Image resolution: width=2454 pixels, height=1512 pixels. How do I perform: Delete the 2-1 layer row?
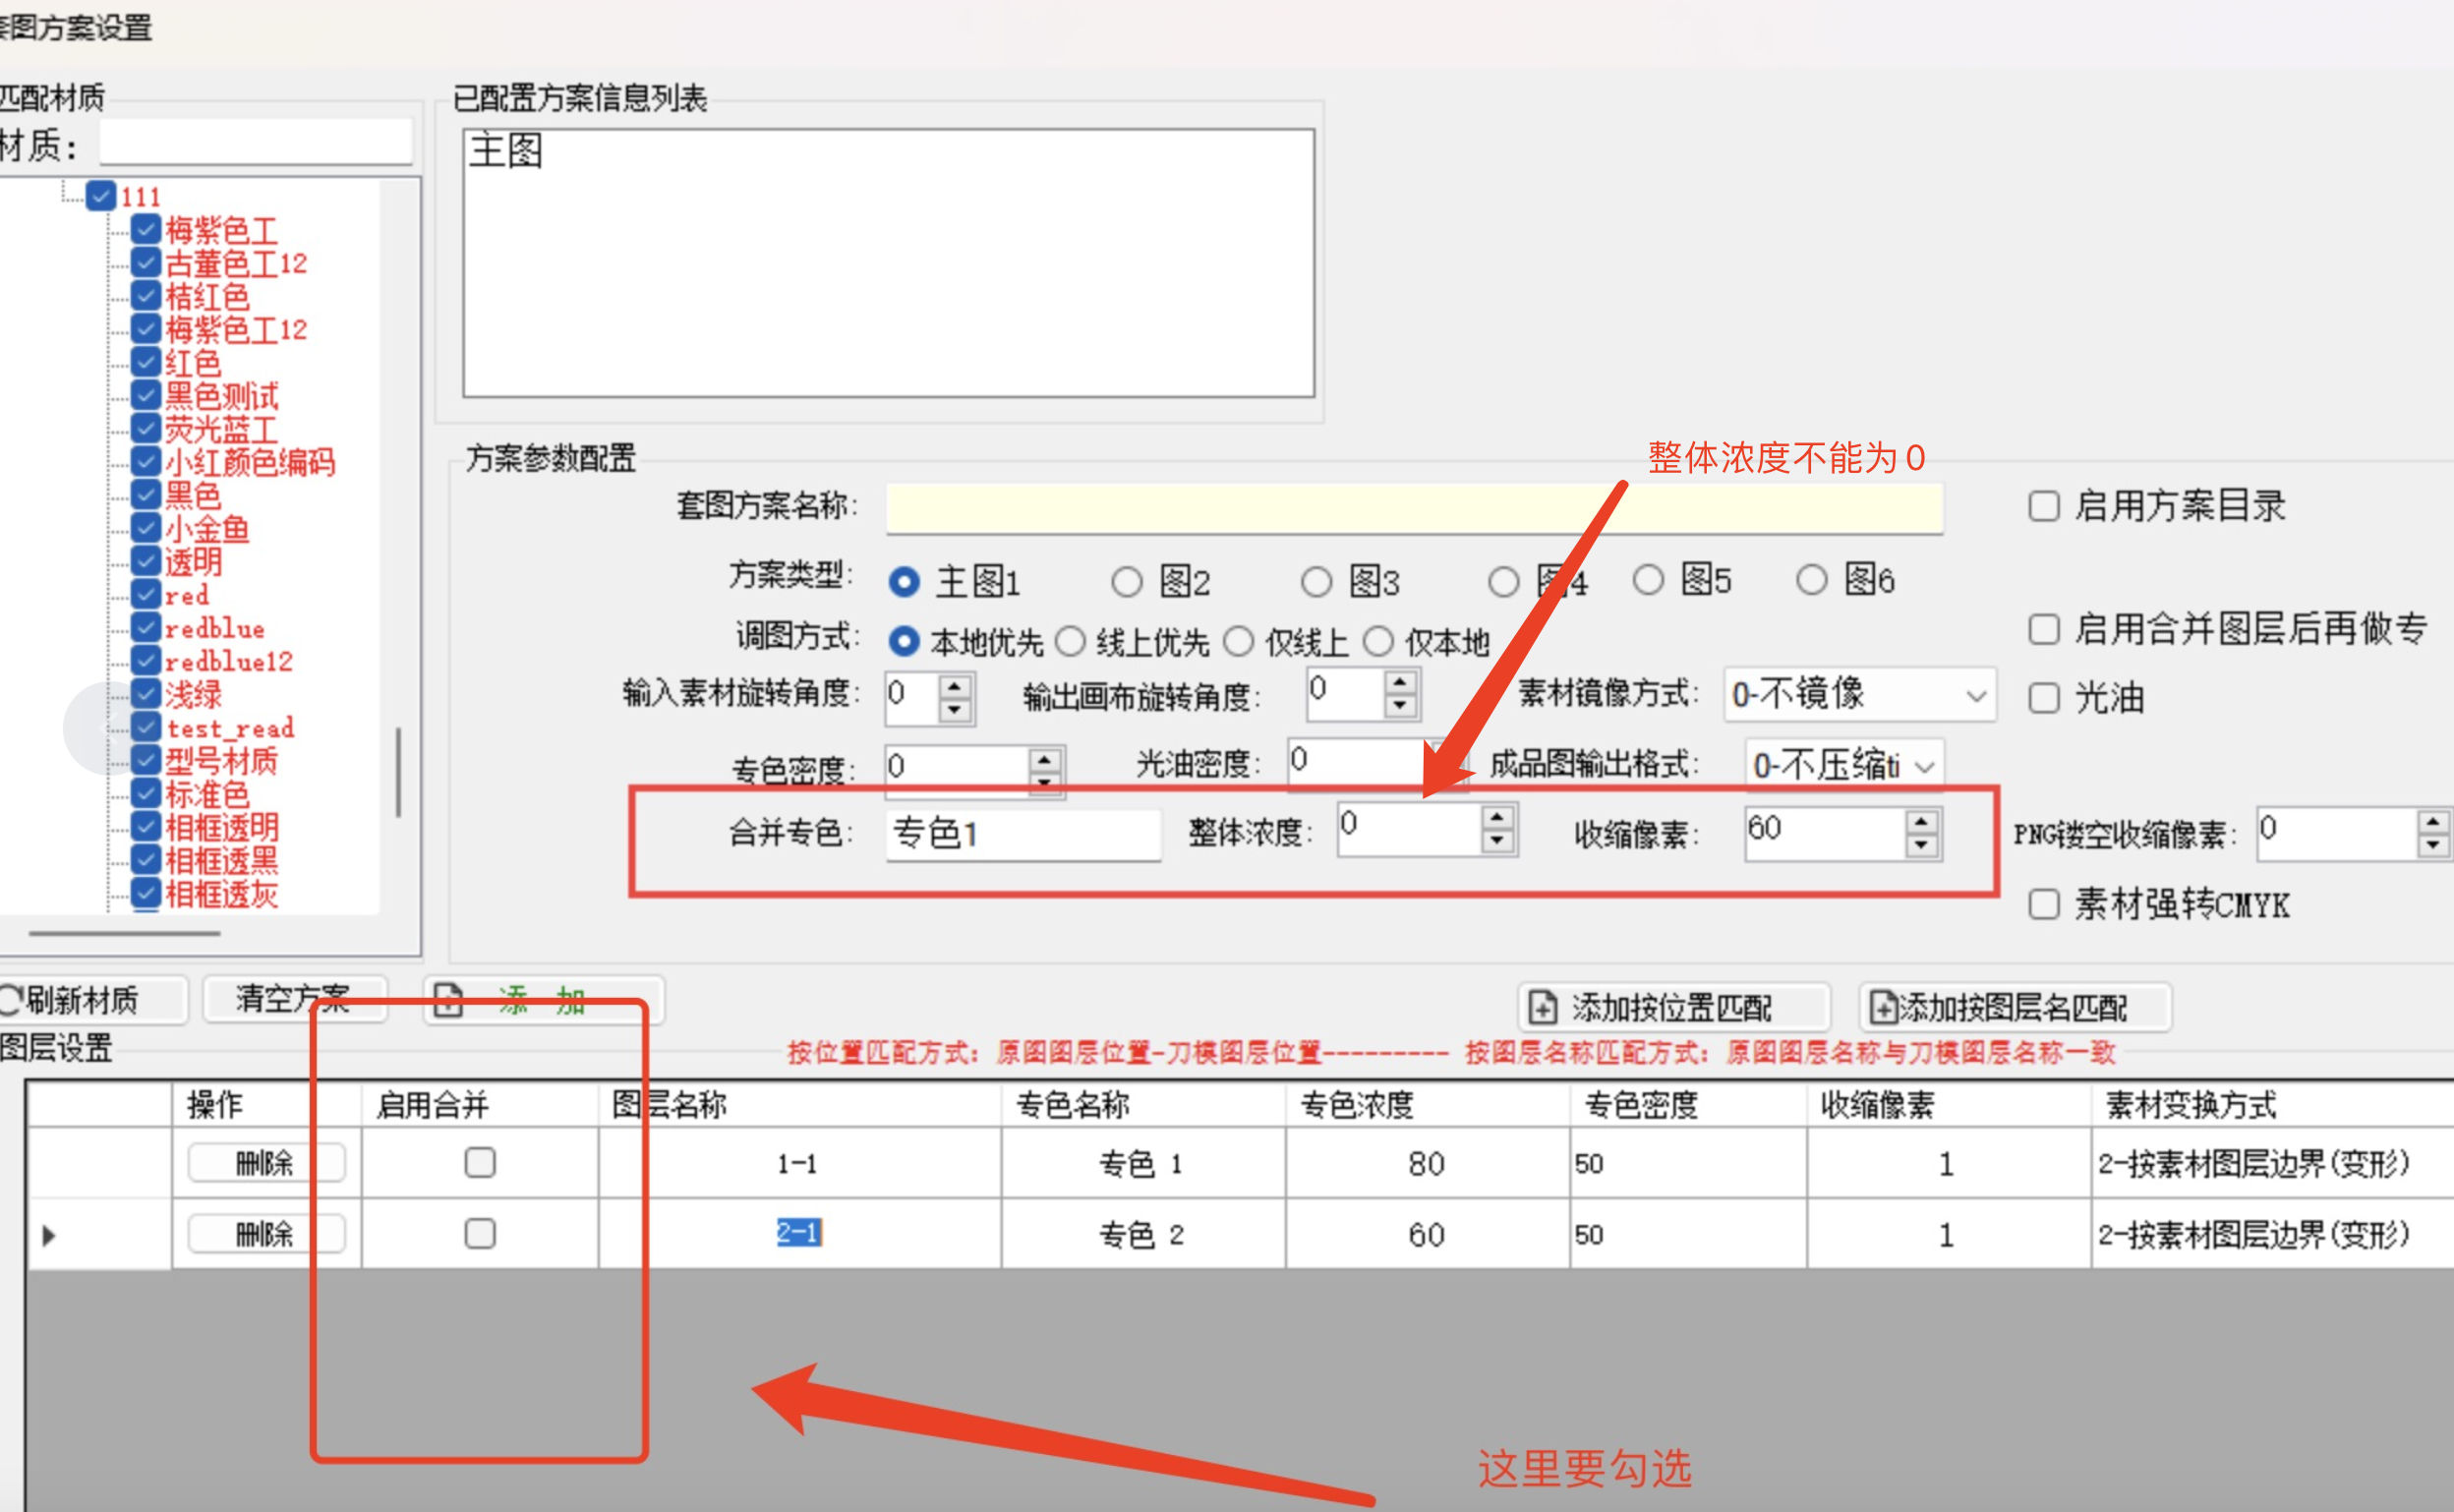[265, 1235]
